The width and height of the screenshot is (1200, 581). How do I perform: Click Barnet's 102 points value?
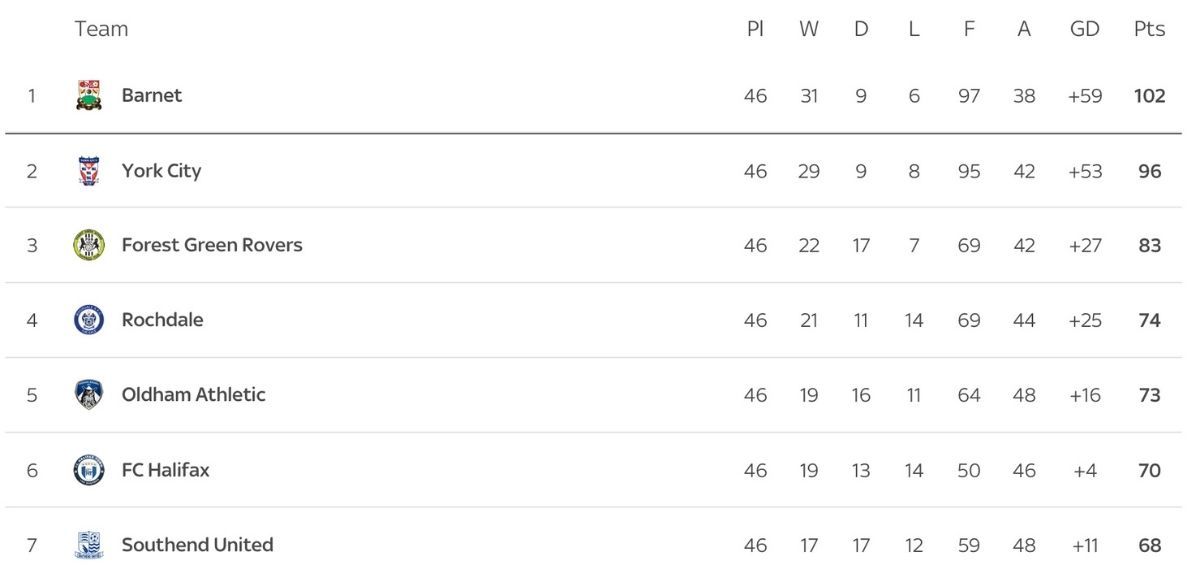[x=1149, y=96]
